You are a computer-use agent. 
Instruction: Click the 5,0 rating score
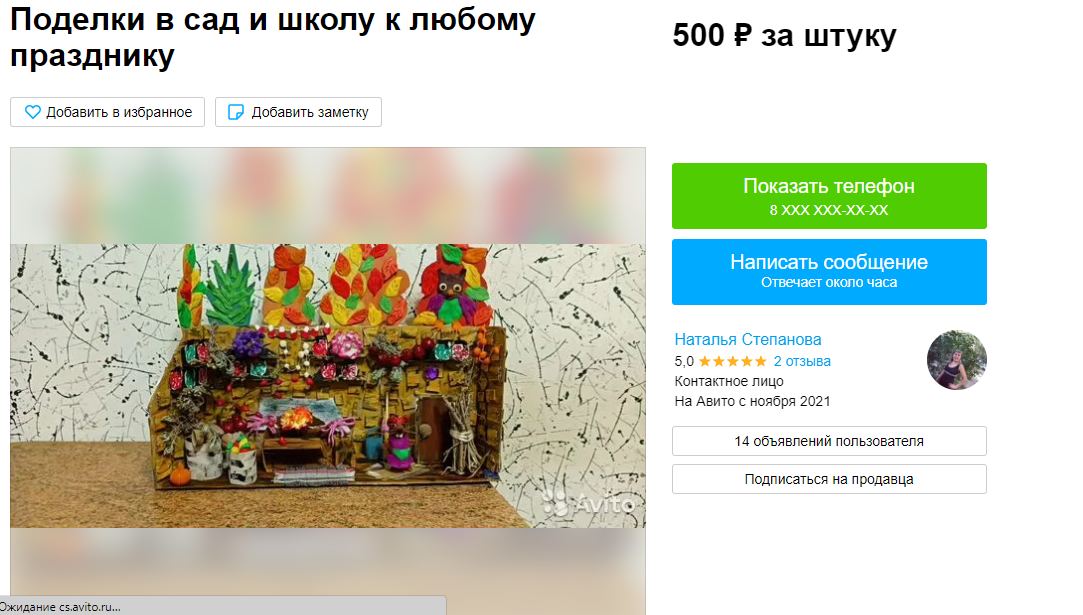(x=684, y=361)
